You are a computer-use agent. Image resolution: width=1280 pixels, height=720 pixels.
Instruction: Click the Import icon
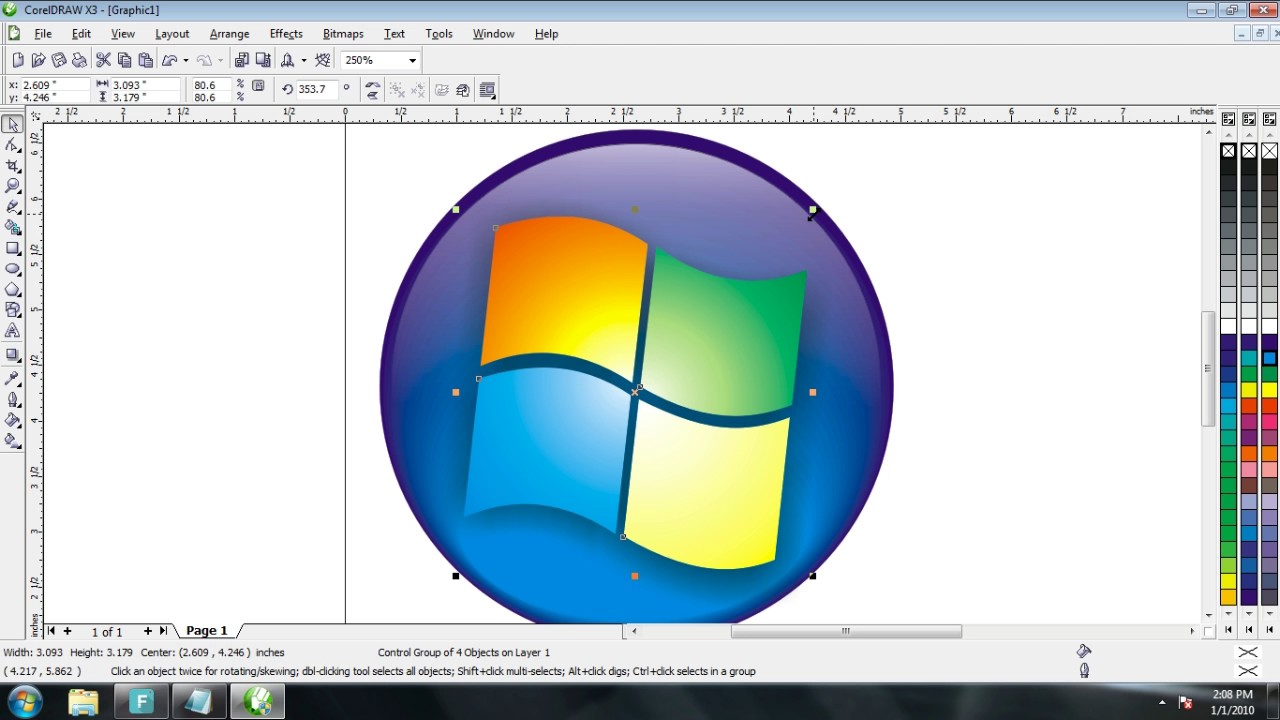241,60
